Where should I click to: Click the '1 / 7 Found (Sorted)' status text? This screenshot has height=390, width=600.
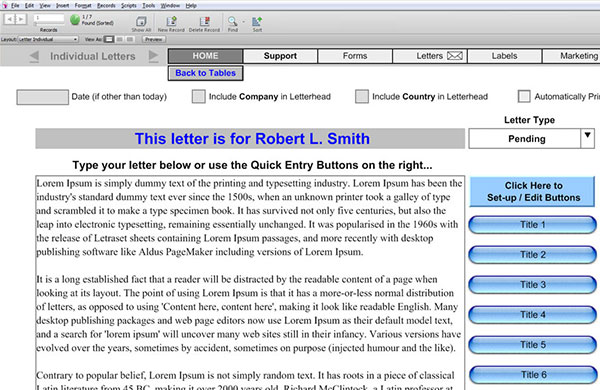click(x=98, y=20)
